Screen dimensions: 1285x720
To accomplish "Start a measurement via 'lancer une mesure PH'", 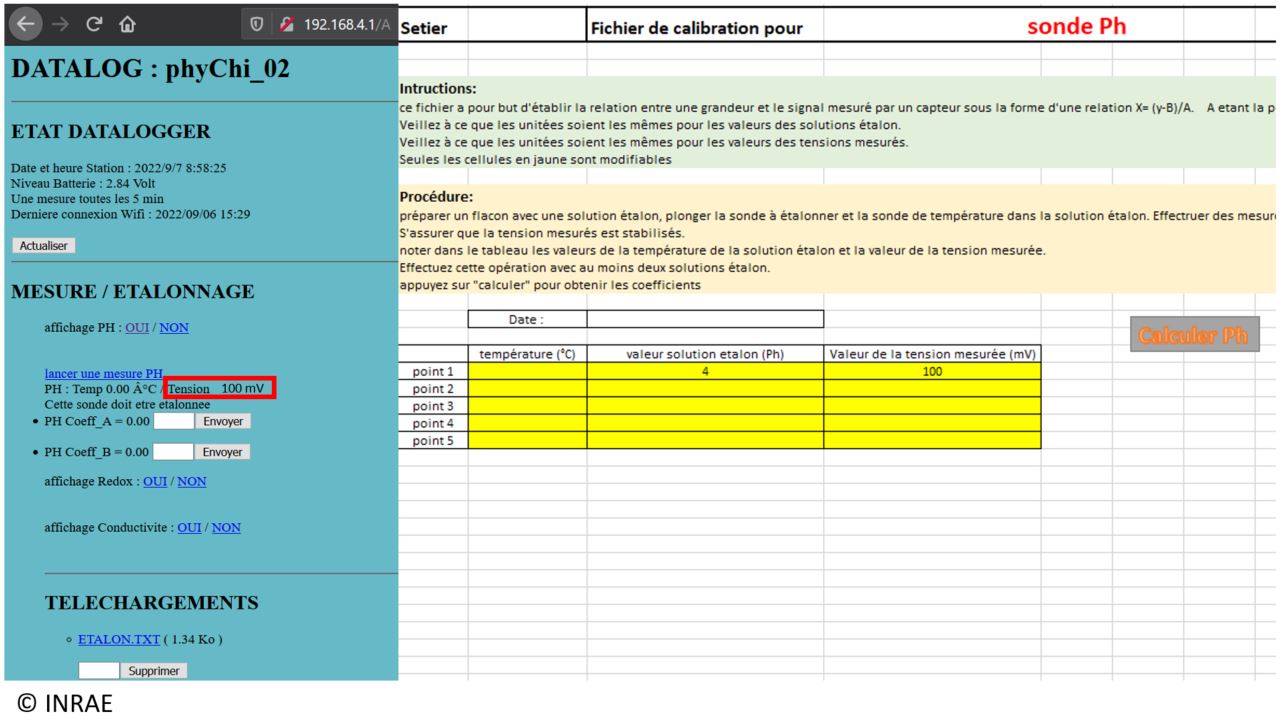I will pyautogui.click(x=104, y=373).
